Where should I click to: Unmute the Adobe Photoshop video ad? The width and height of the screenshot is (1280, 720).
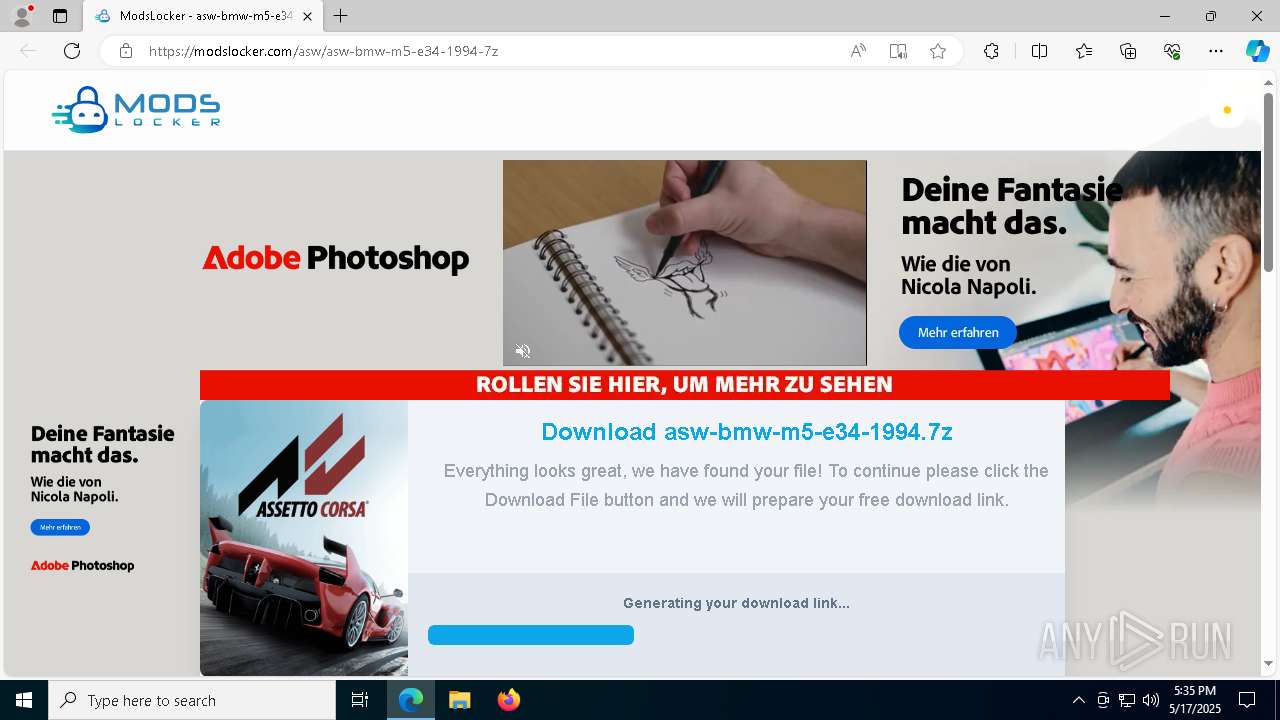pos(523,351)
